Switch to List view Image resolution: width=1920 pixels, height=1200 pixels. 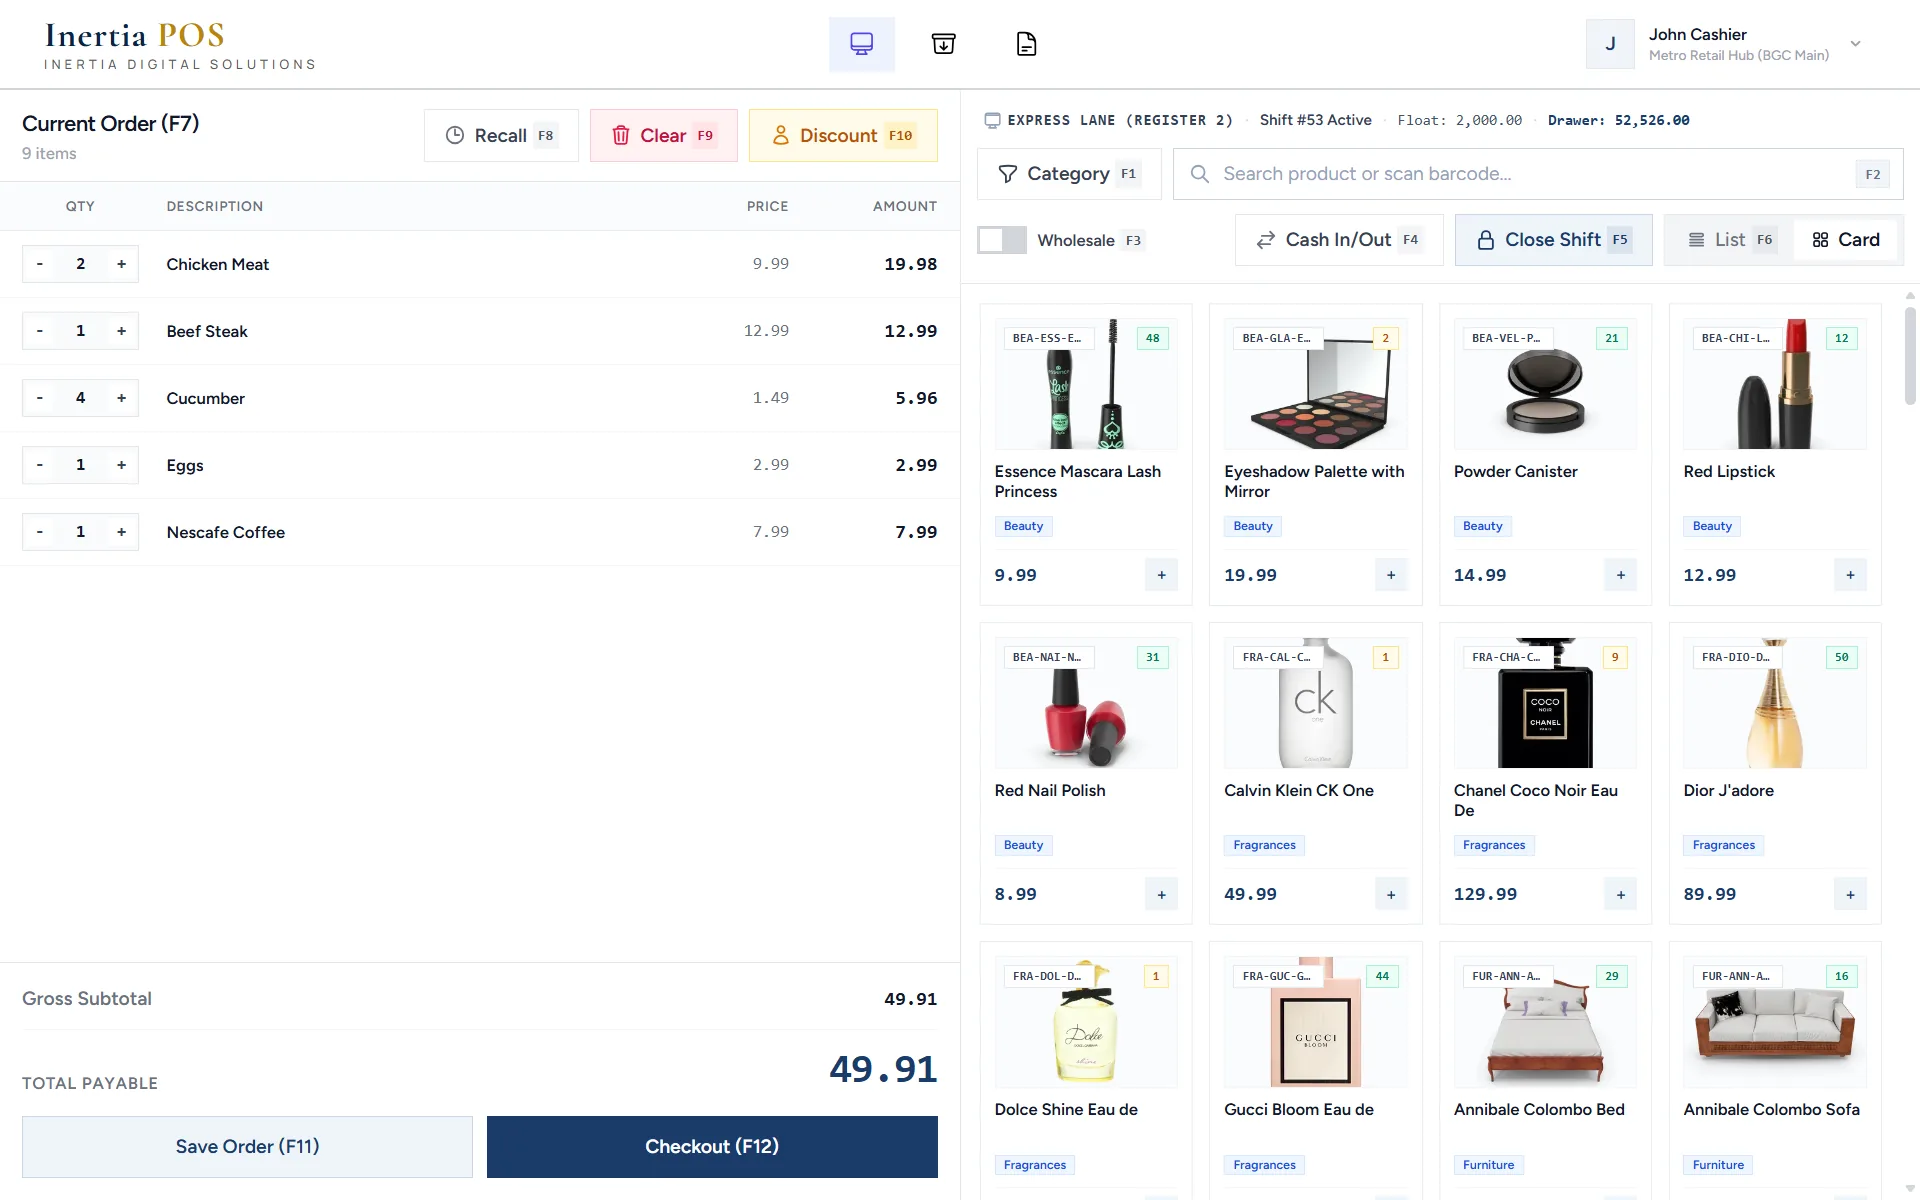[1730, 240]
